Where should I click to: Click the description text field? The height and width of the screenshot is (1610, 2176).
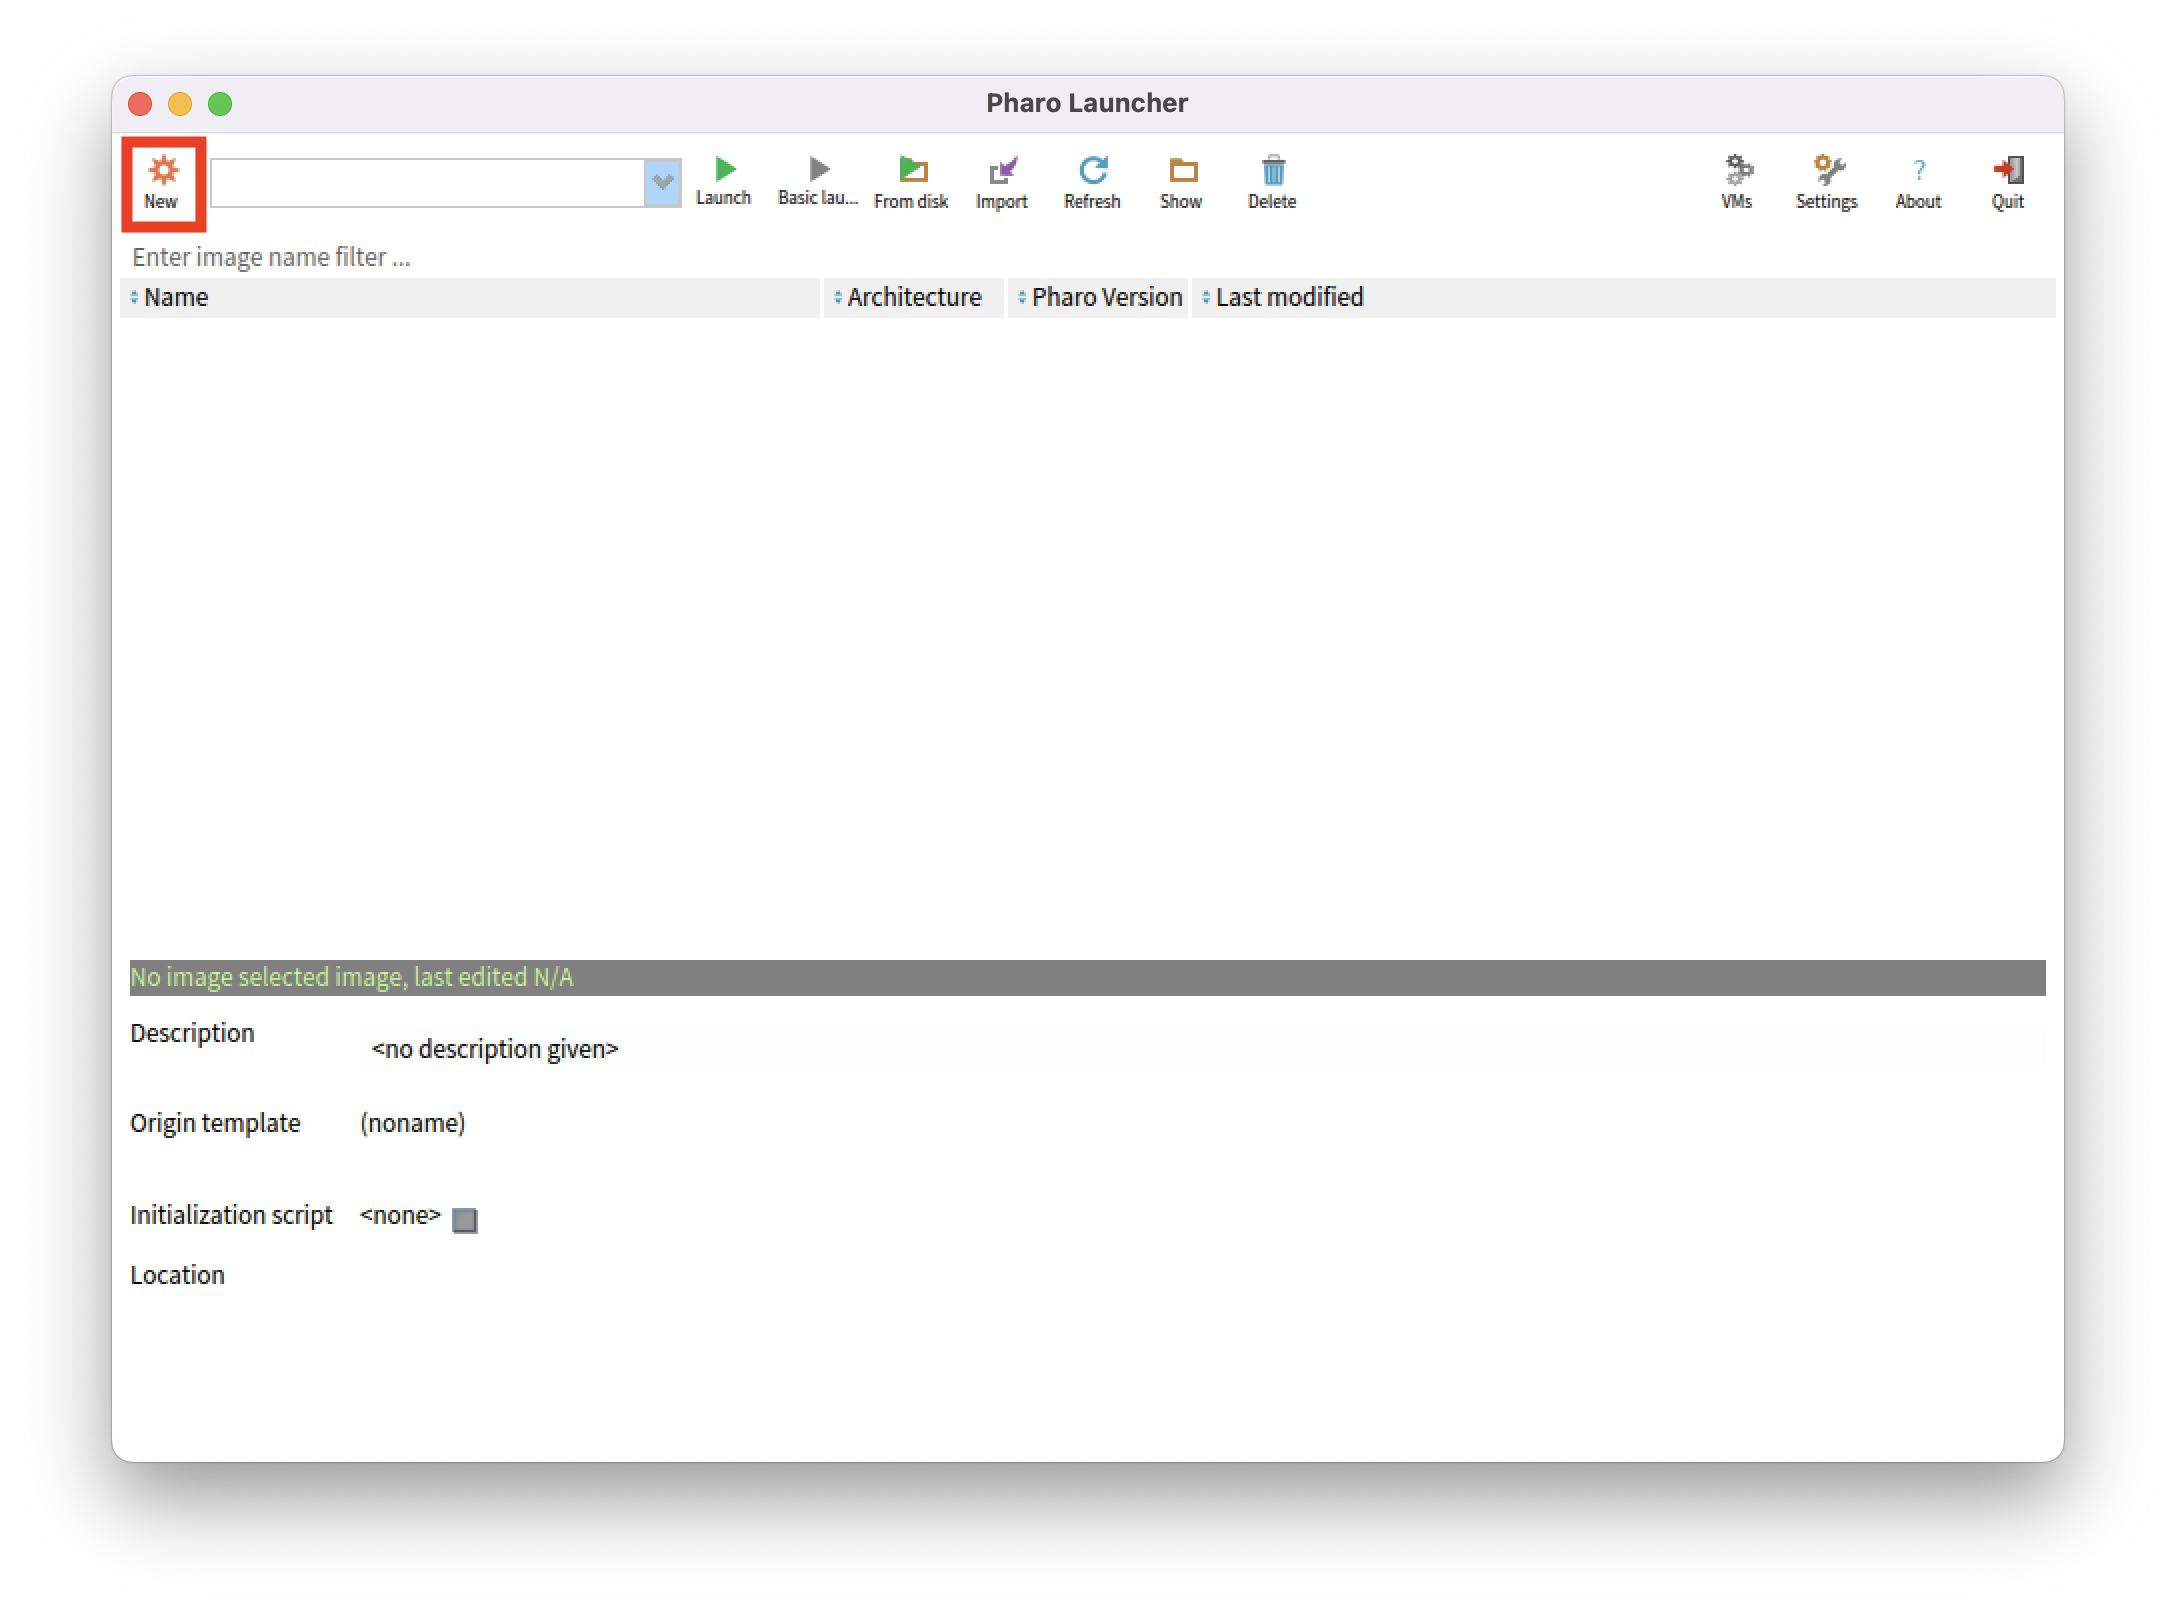click(x=1200, y=1049)
